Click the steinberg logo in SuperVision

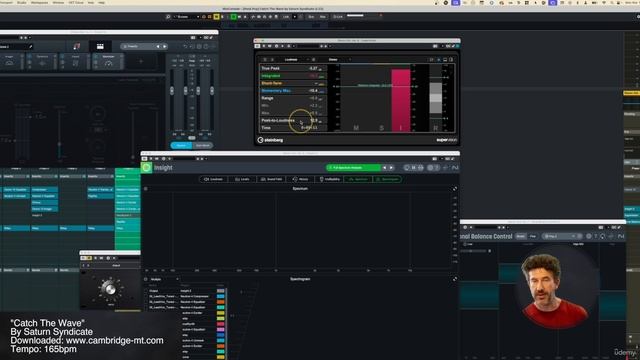[270, 140]
